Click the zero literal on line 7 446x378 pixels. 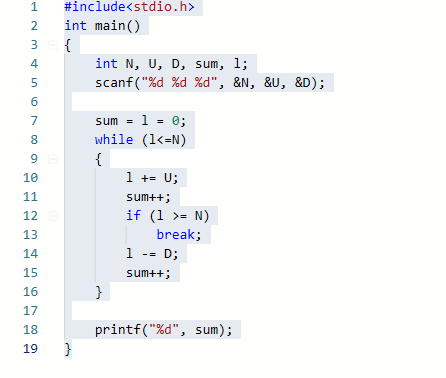176,121
